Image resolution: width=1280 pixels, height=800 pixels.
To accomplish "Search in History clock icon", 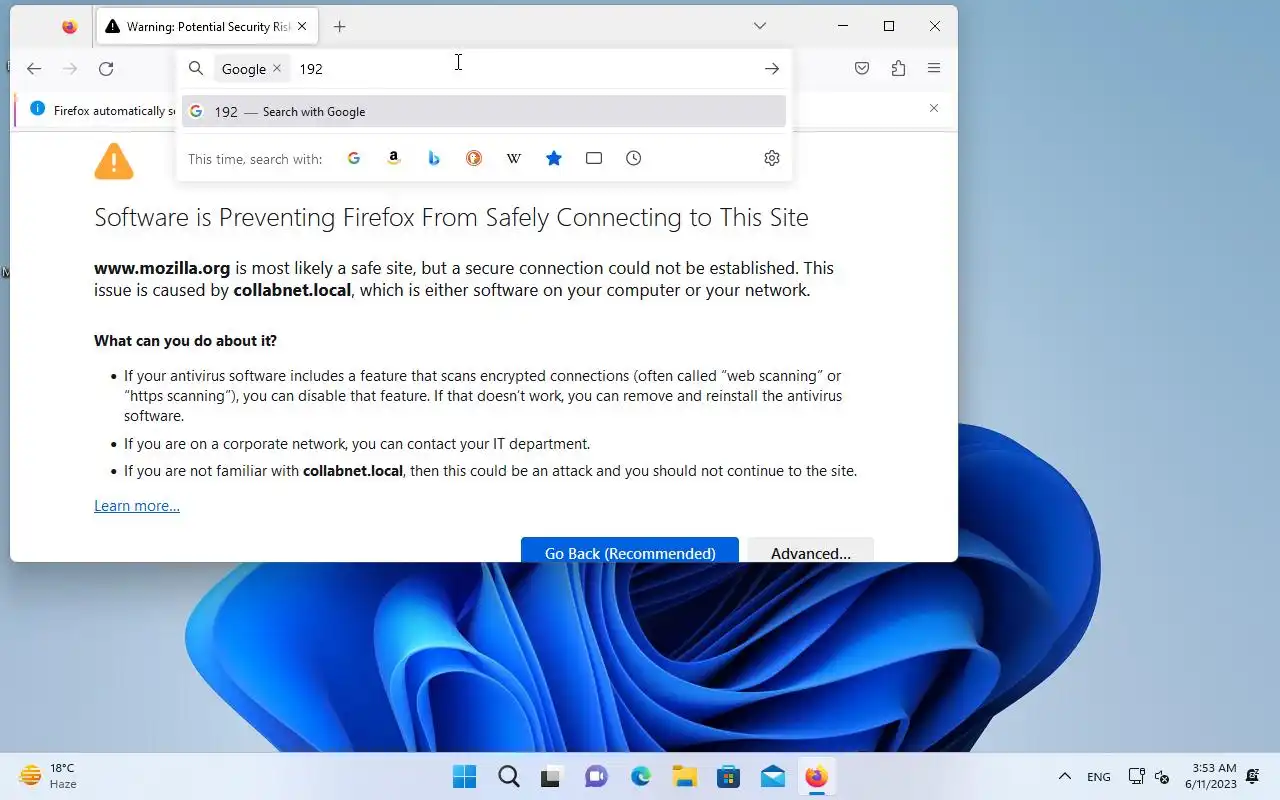I will coord(634,158).
